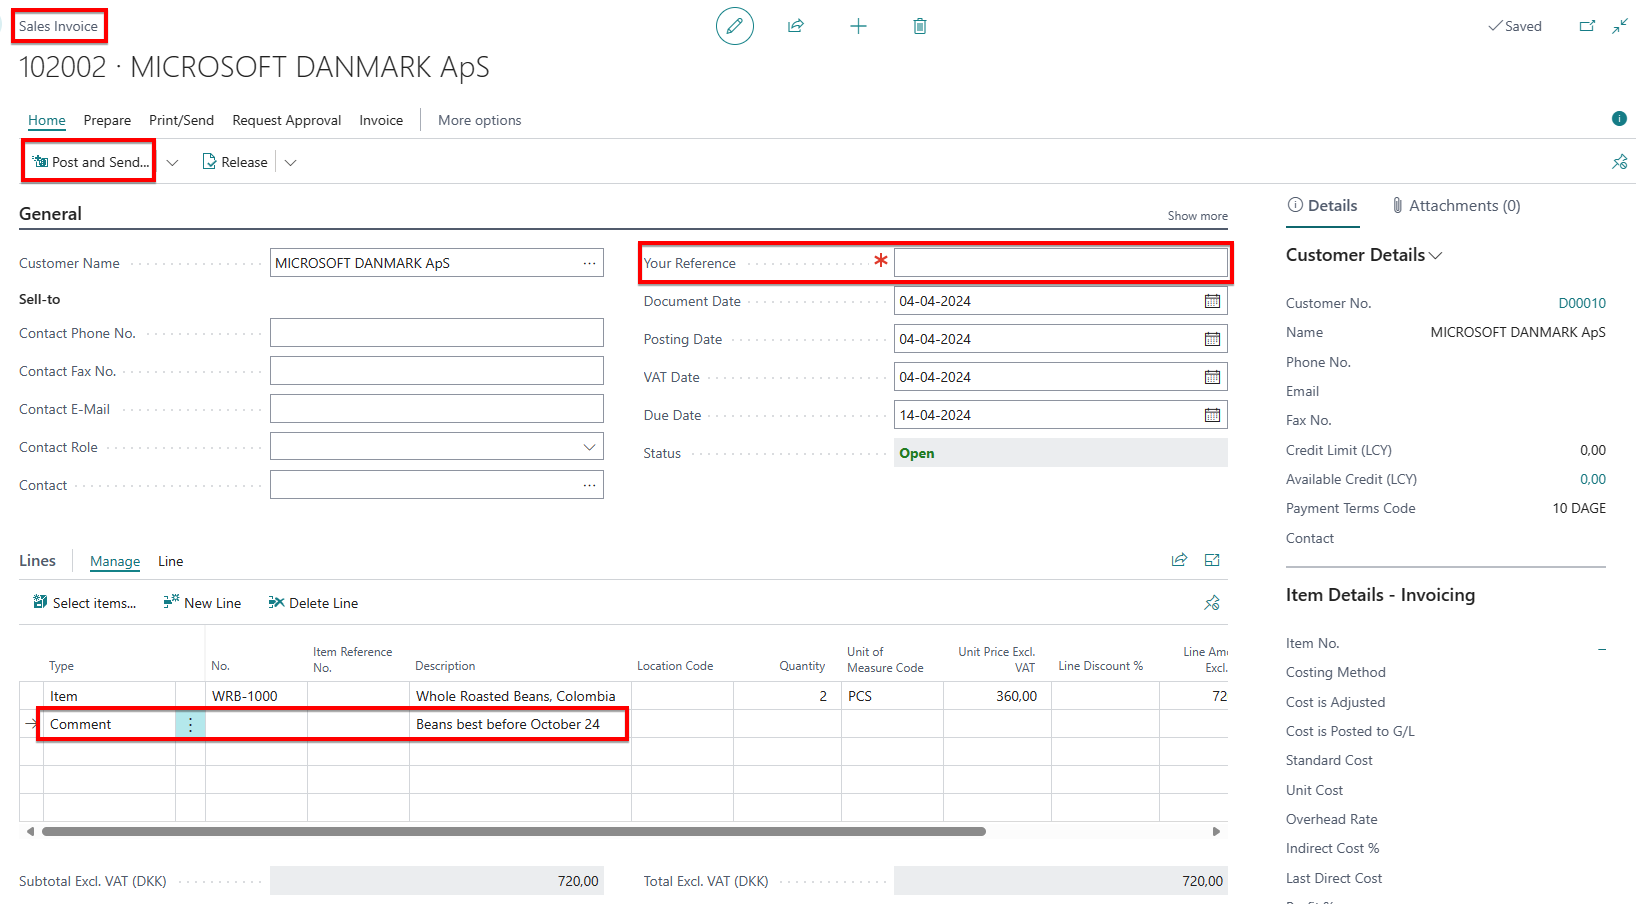Click Post and Send button

(x=90, y=162)
